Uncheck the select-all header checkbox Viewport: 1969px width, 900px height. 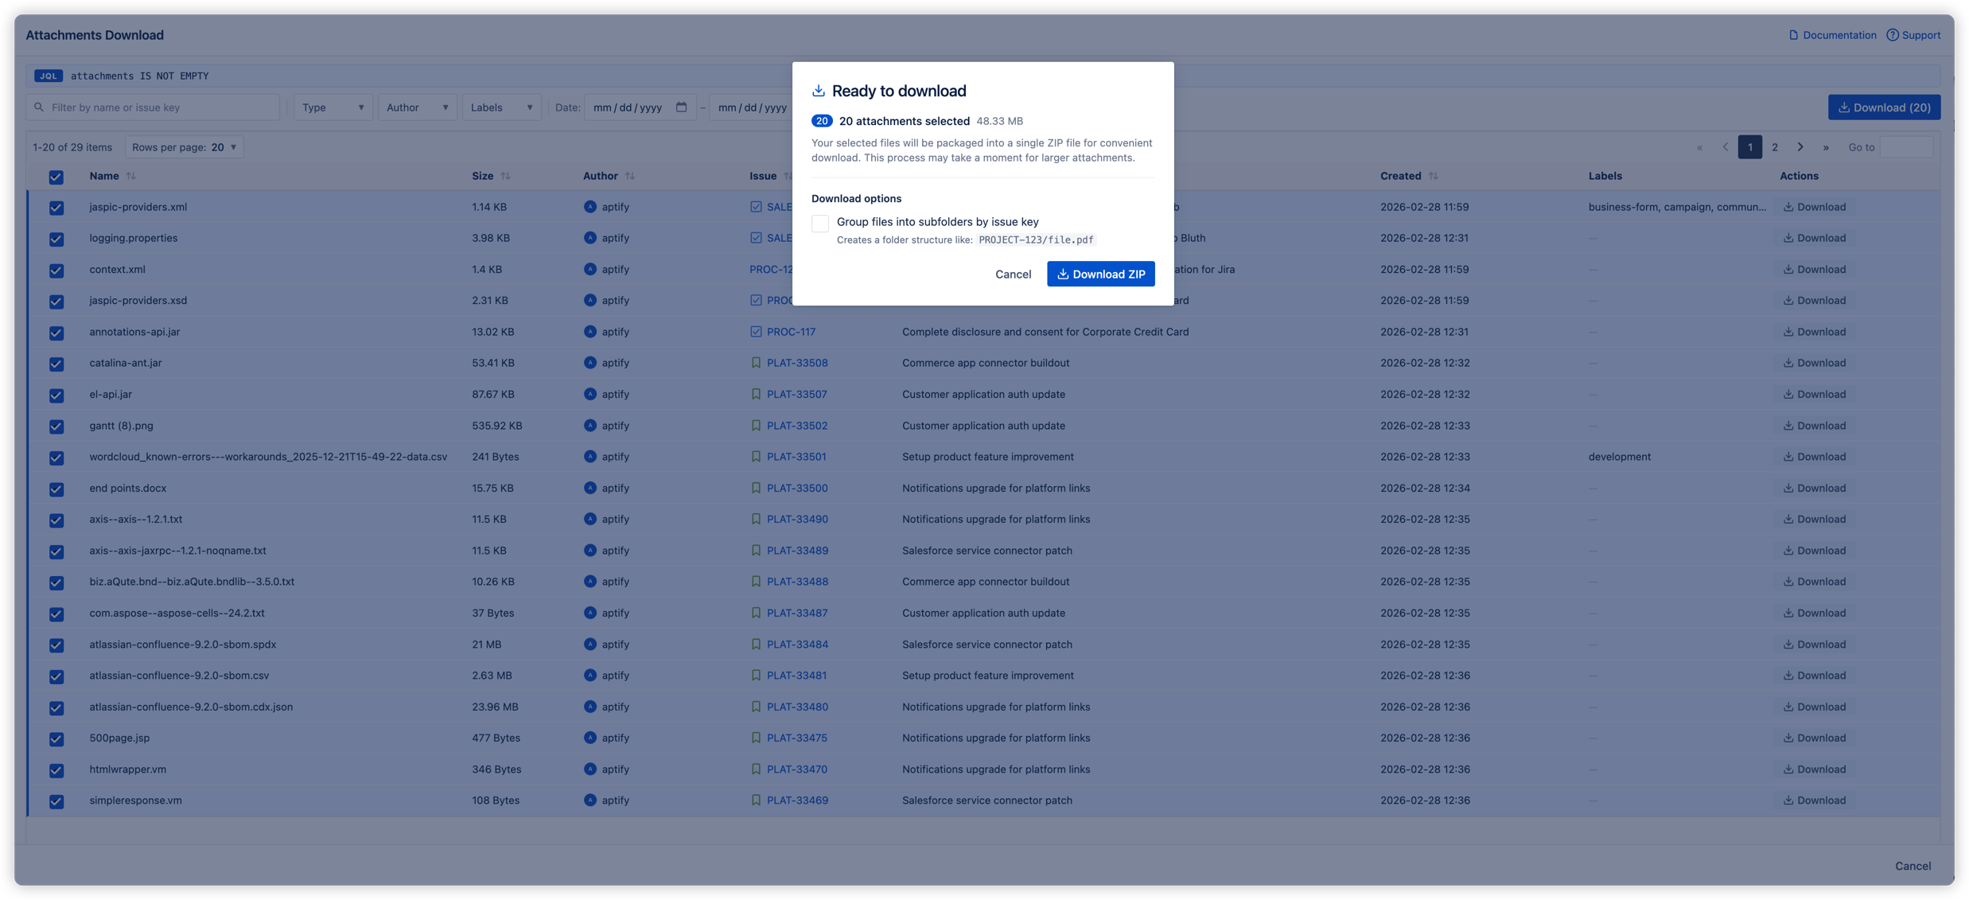point(56,176)
